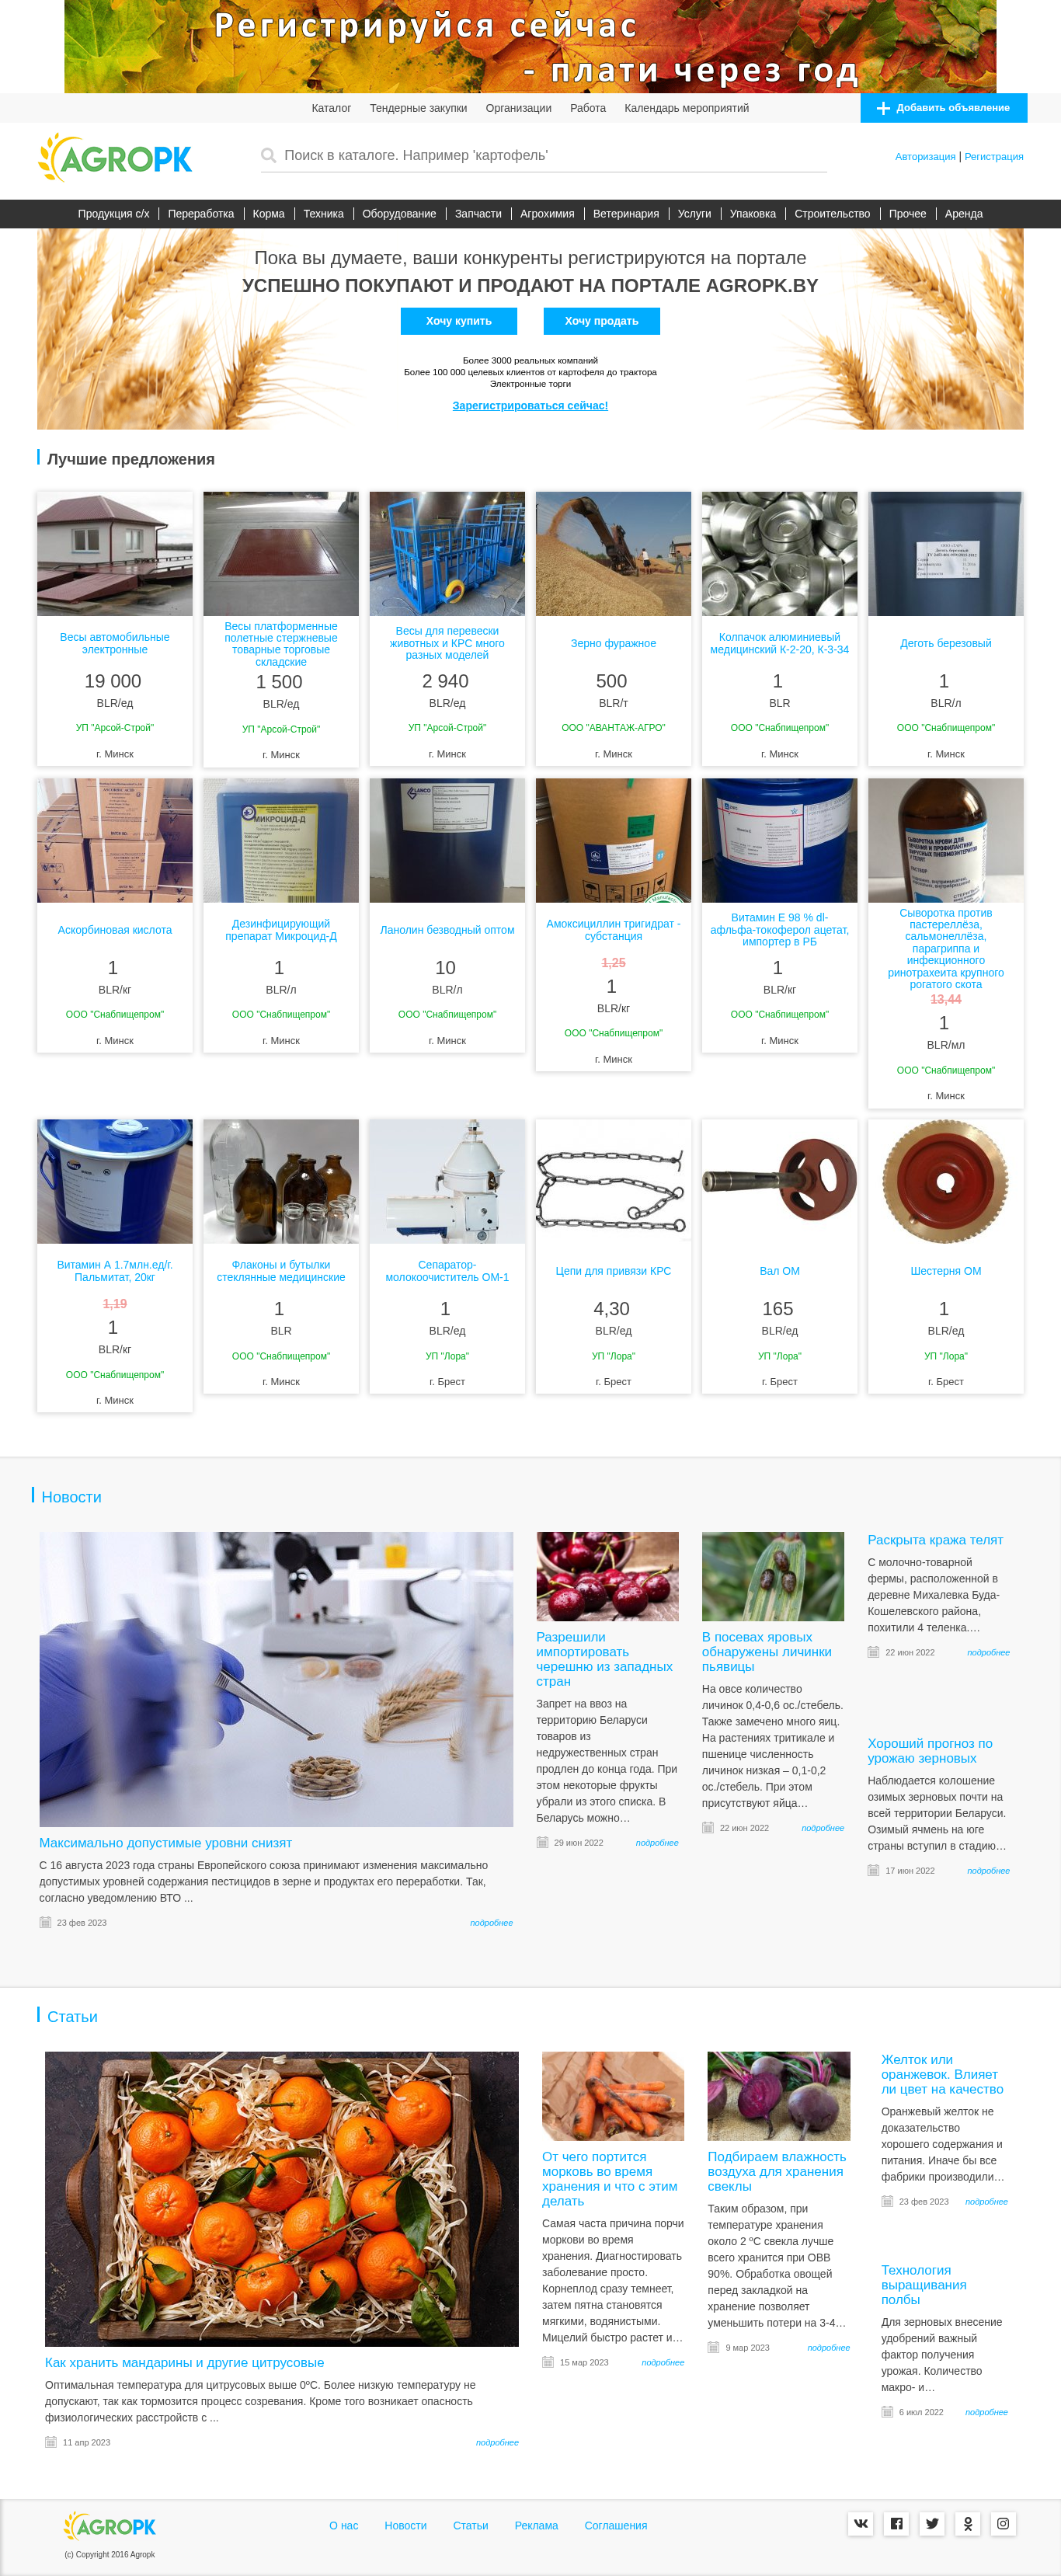Viewport: 1061px width, 2576px height.
Task: Click the 'Хочу продать' button
Action: click(x=601, y=321)
